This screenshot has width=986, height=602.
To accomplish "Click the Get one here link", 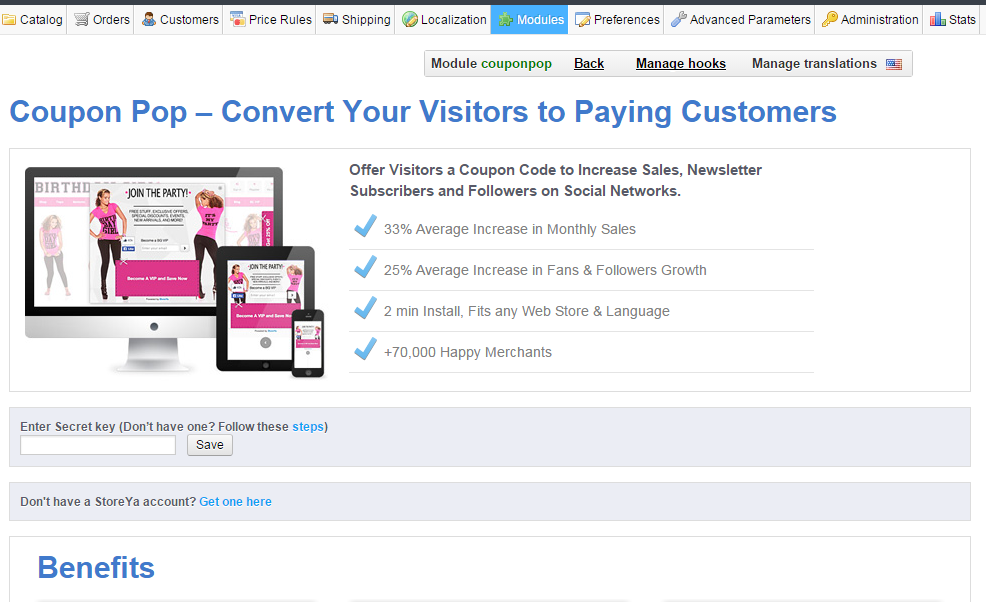I will coord(235,502).
